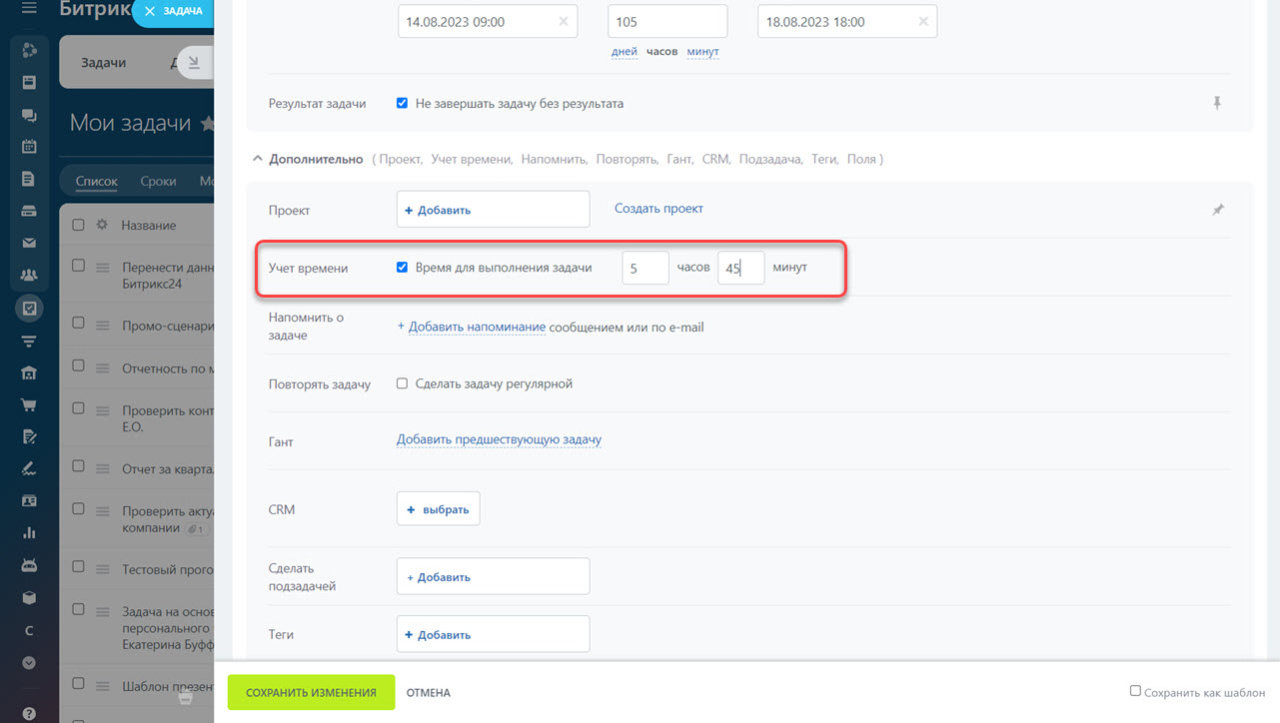The width and height of the screenshot is (1280, 723).
Task: Open the box market icon in sidebar
Action: (29, 597)
